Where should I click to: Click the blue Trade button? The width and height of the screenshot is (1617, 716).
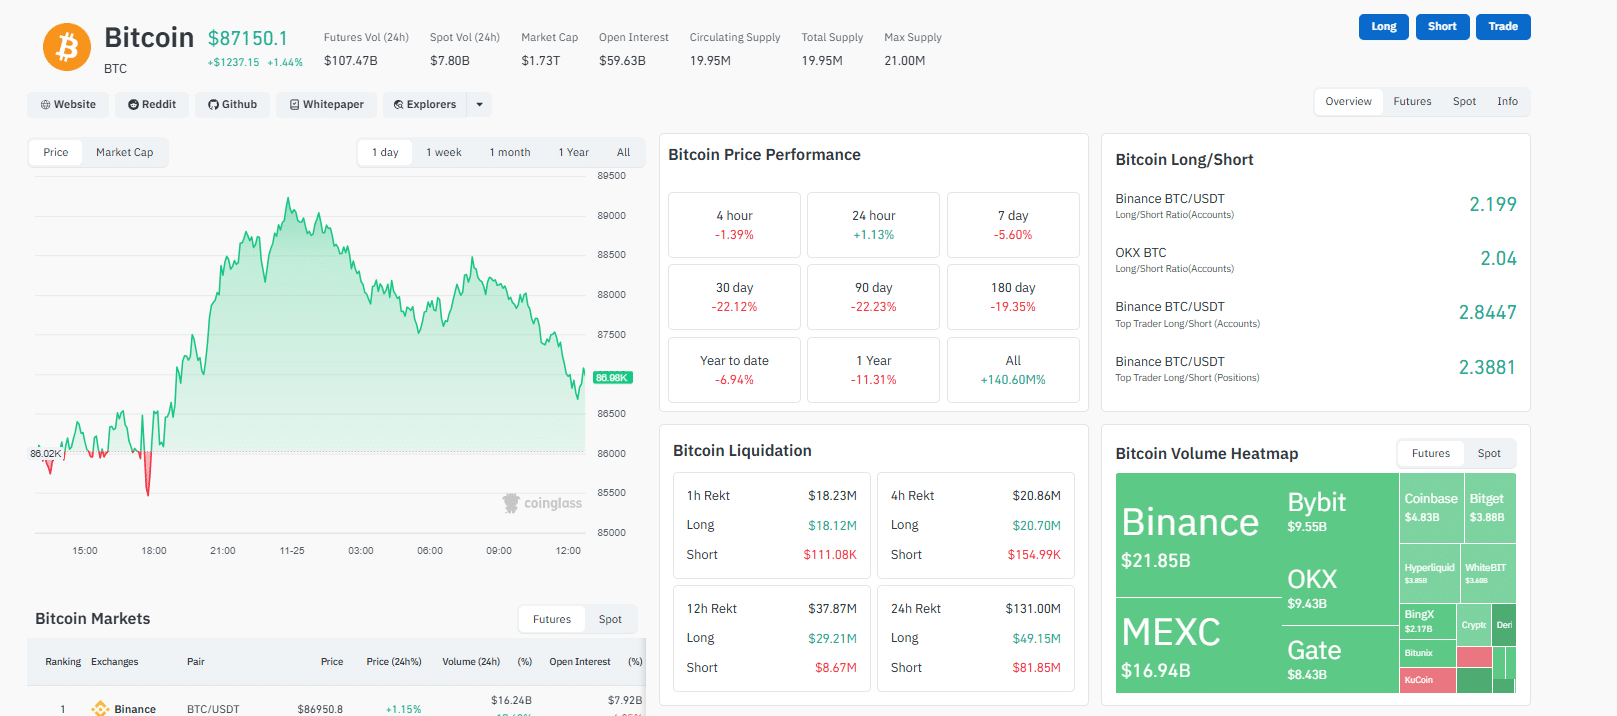(1502, 27)
